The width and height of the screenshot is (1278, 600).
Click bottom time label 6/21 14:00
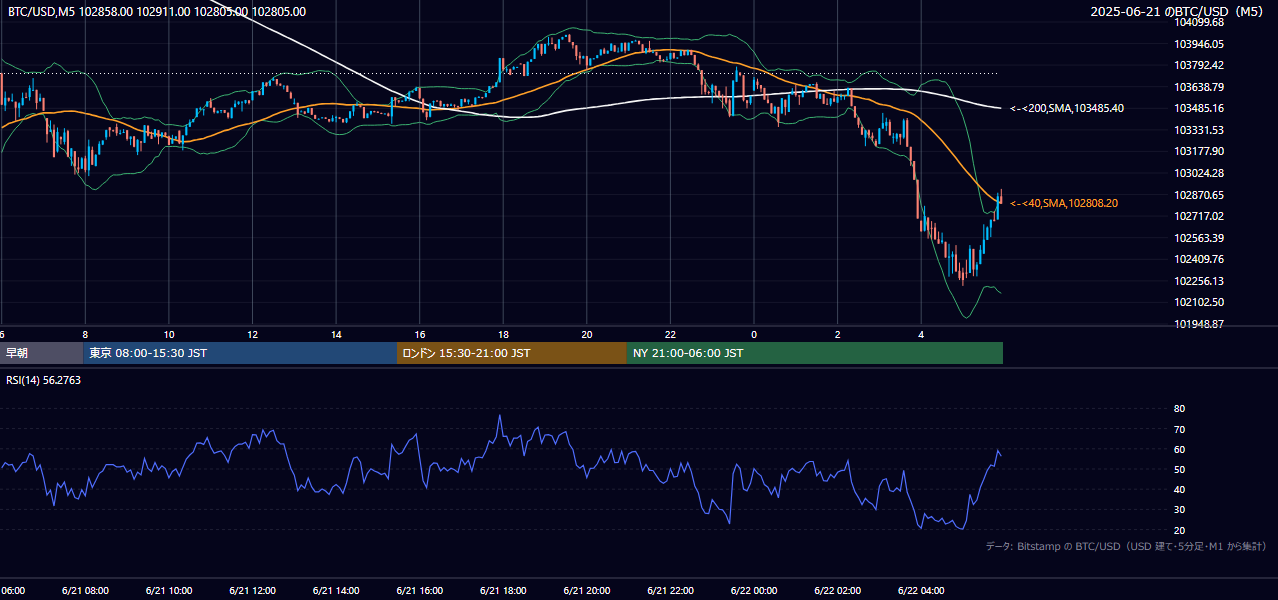pyautogui.click(x=336, y=590)
